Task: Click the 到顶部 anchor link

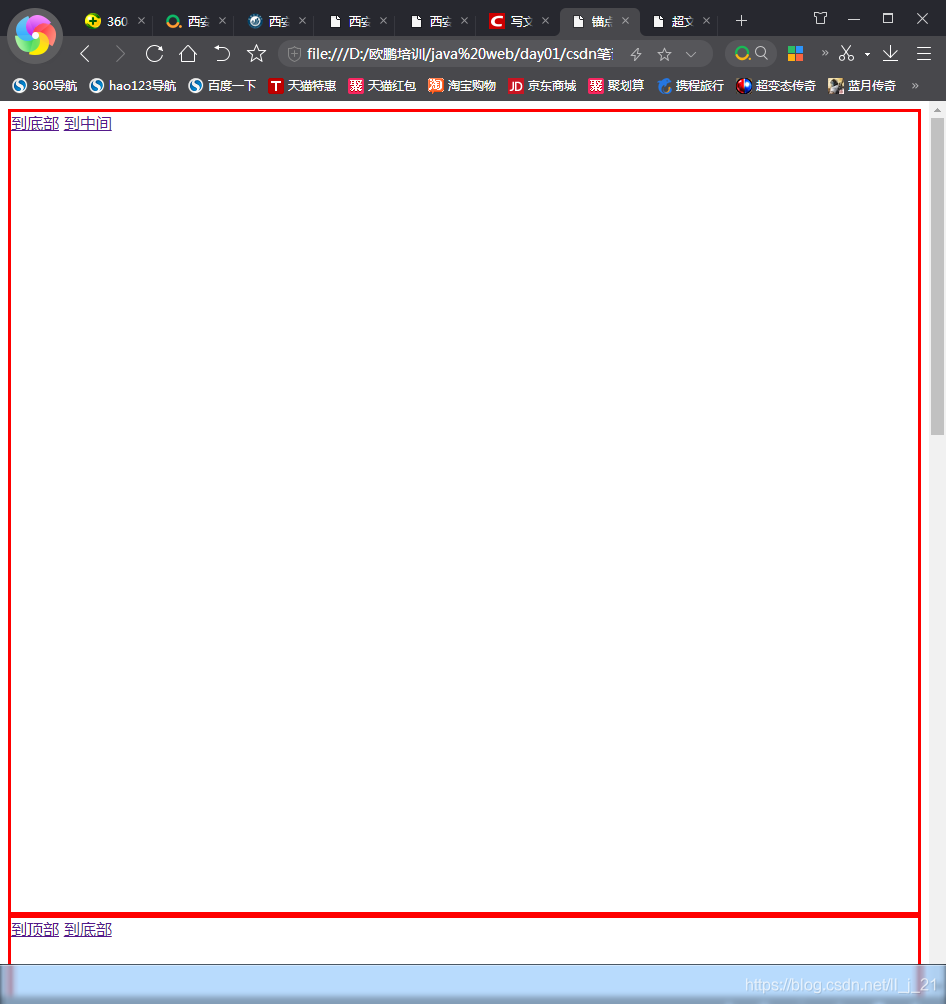Action: [35, 930]
